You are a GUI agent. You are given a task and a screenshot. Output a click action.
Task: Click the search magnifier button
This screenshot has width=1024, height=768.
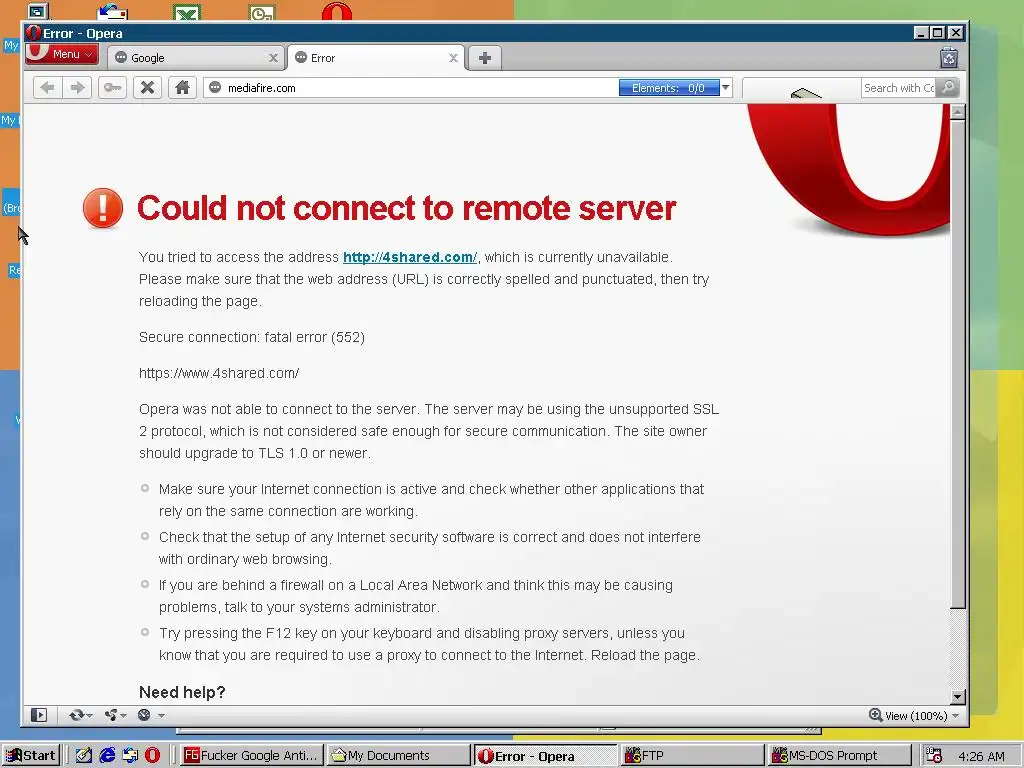(x=948, y=88)
